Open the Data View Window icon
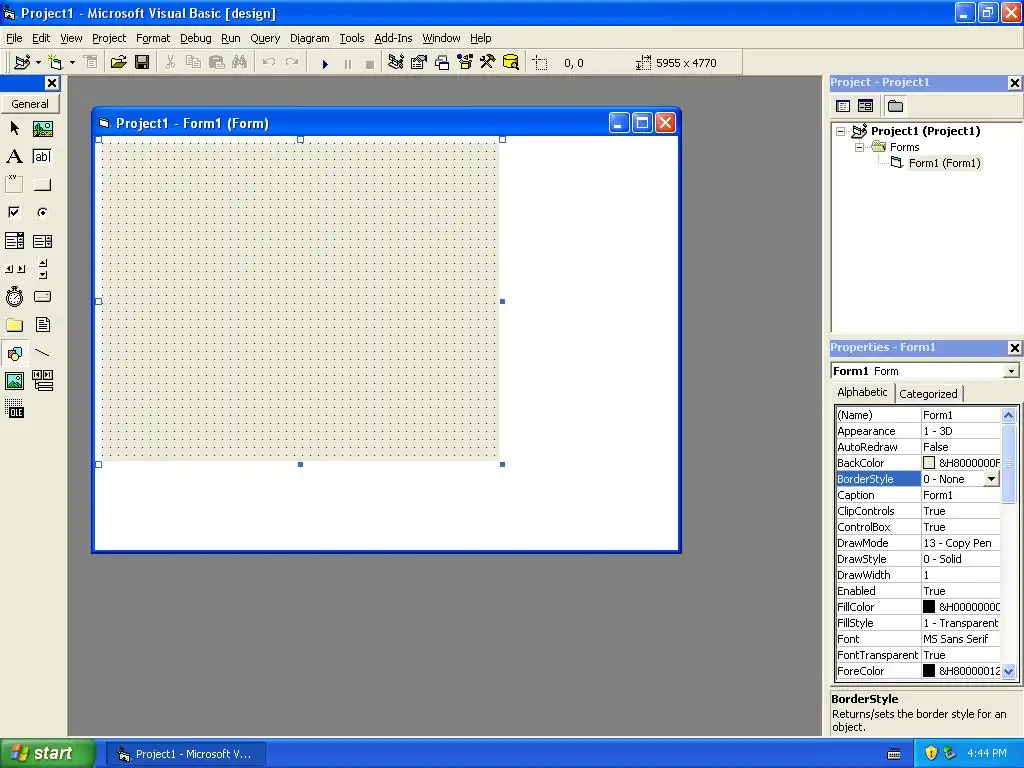 coord(511,63)
